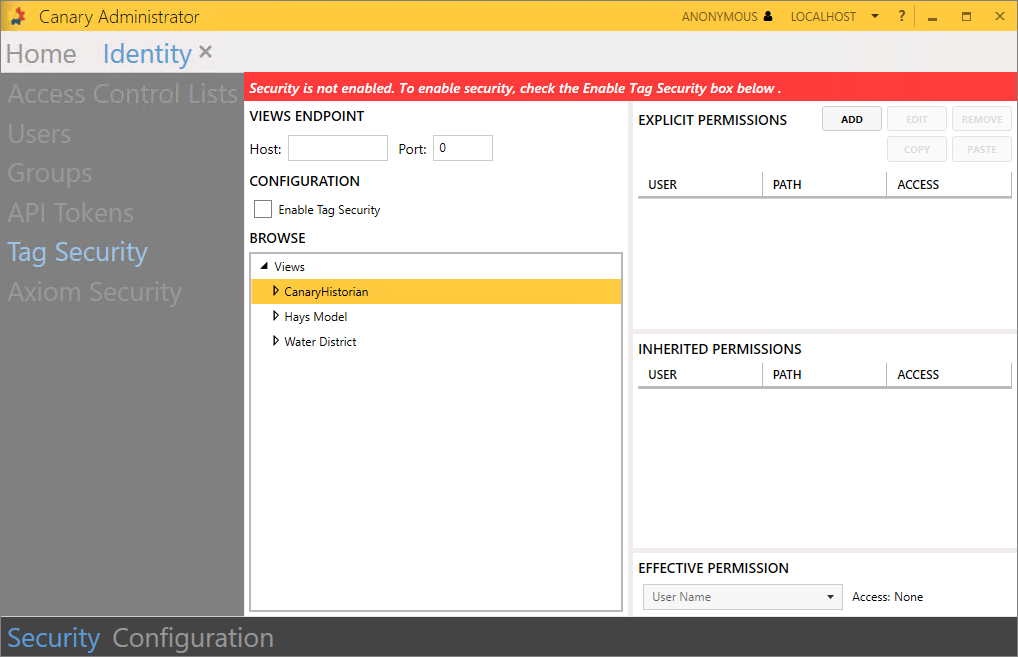
Task: Open the LOCALHOST server dropdown arrow
Action: [875, 17]
